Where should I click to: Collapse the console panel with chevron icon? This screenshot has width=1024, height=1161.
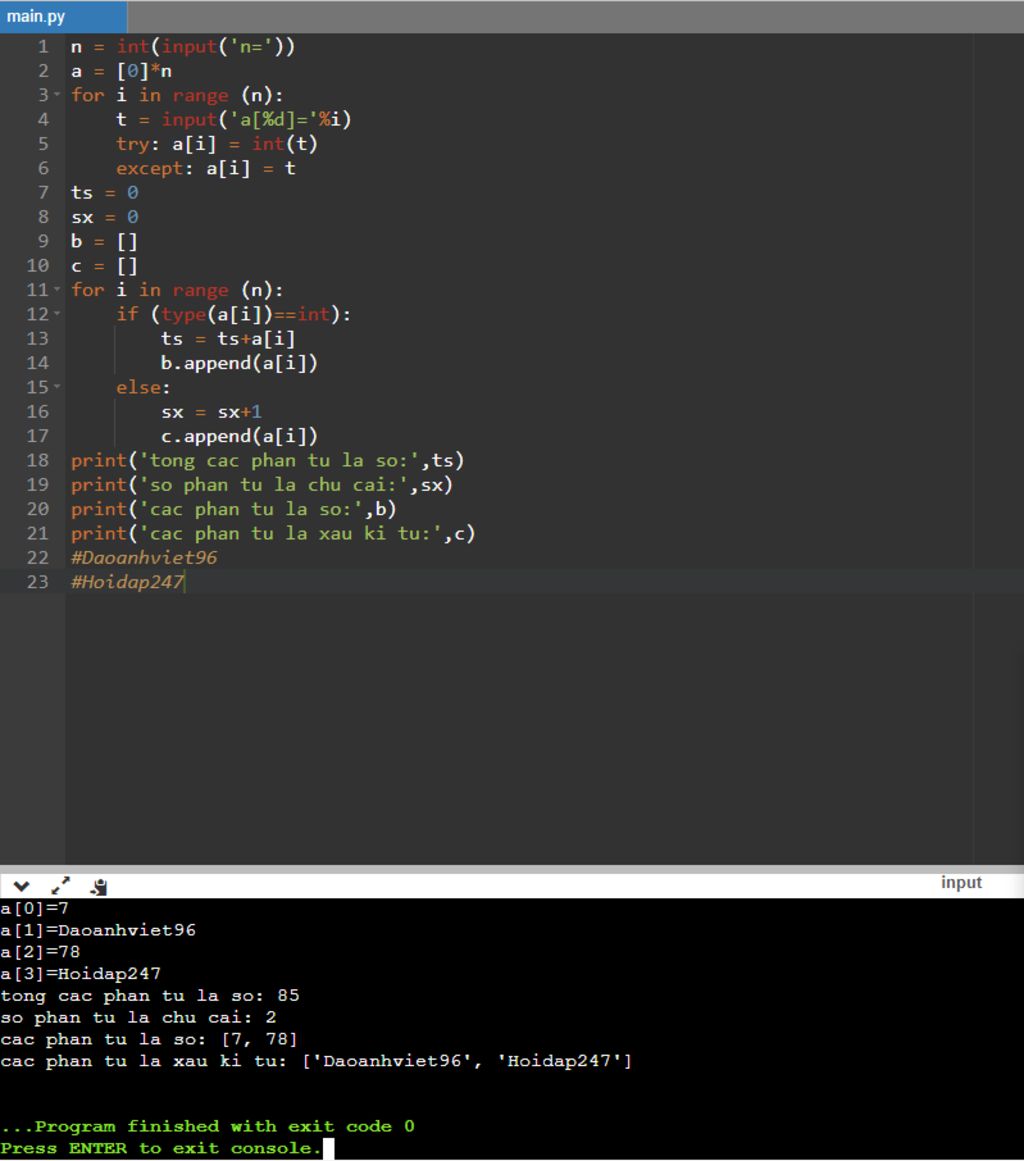click(21, 886)
